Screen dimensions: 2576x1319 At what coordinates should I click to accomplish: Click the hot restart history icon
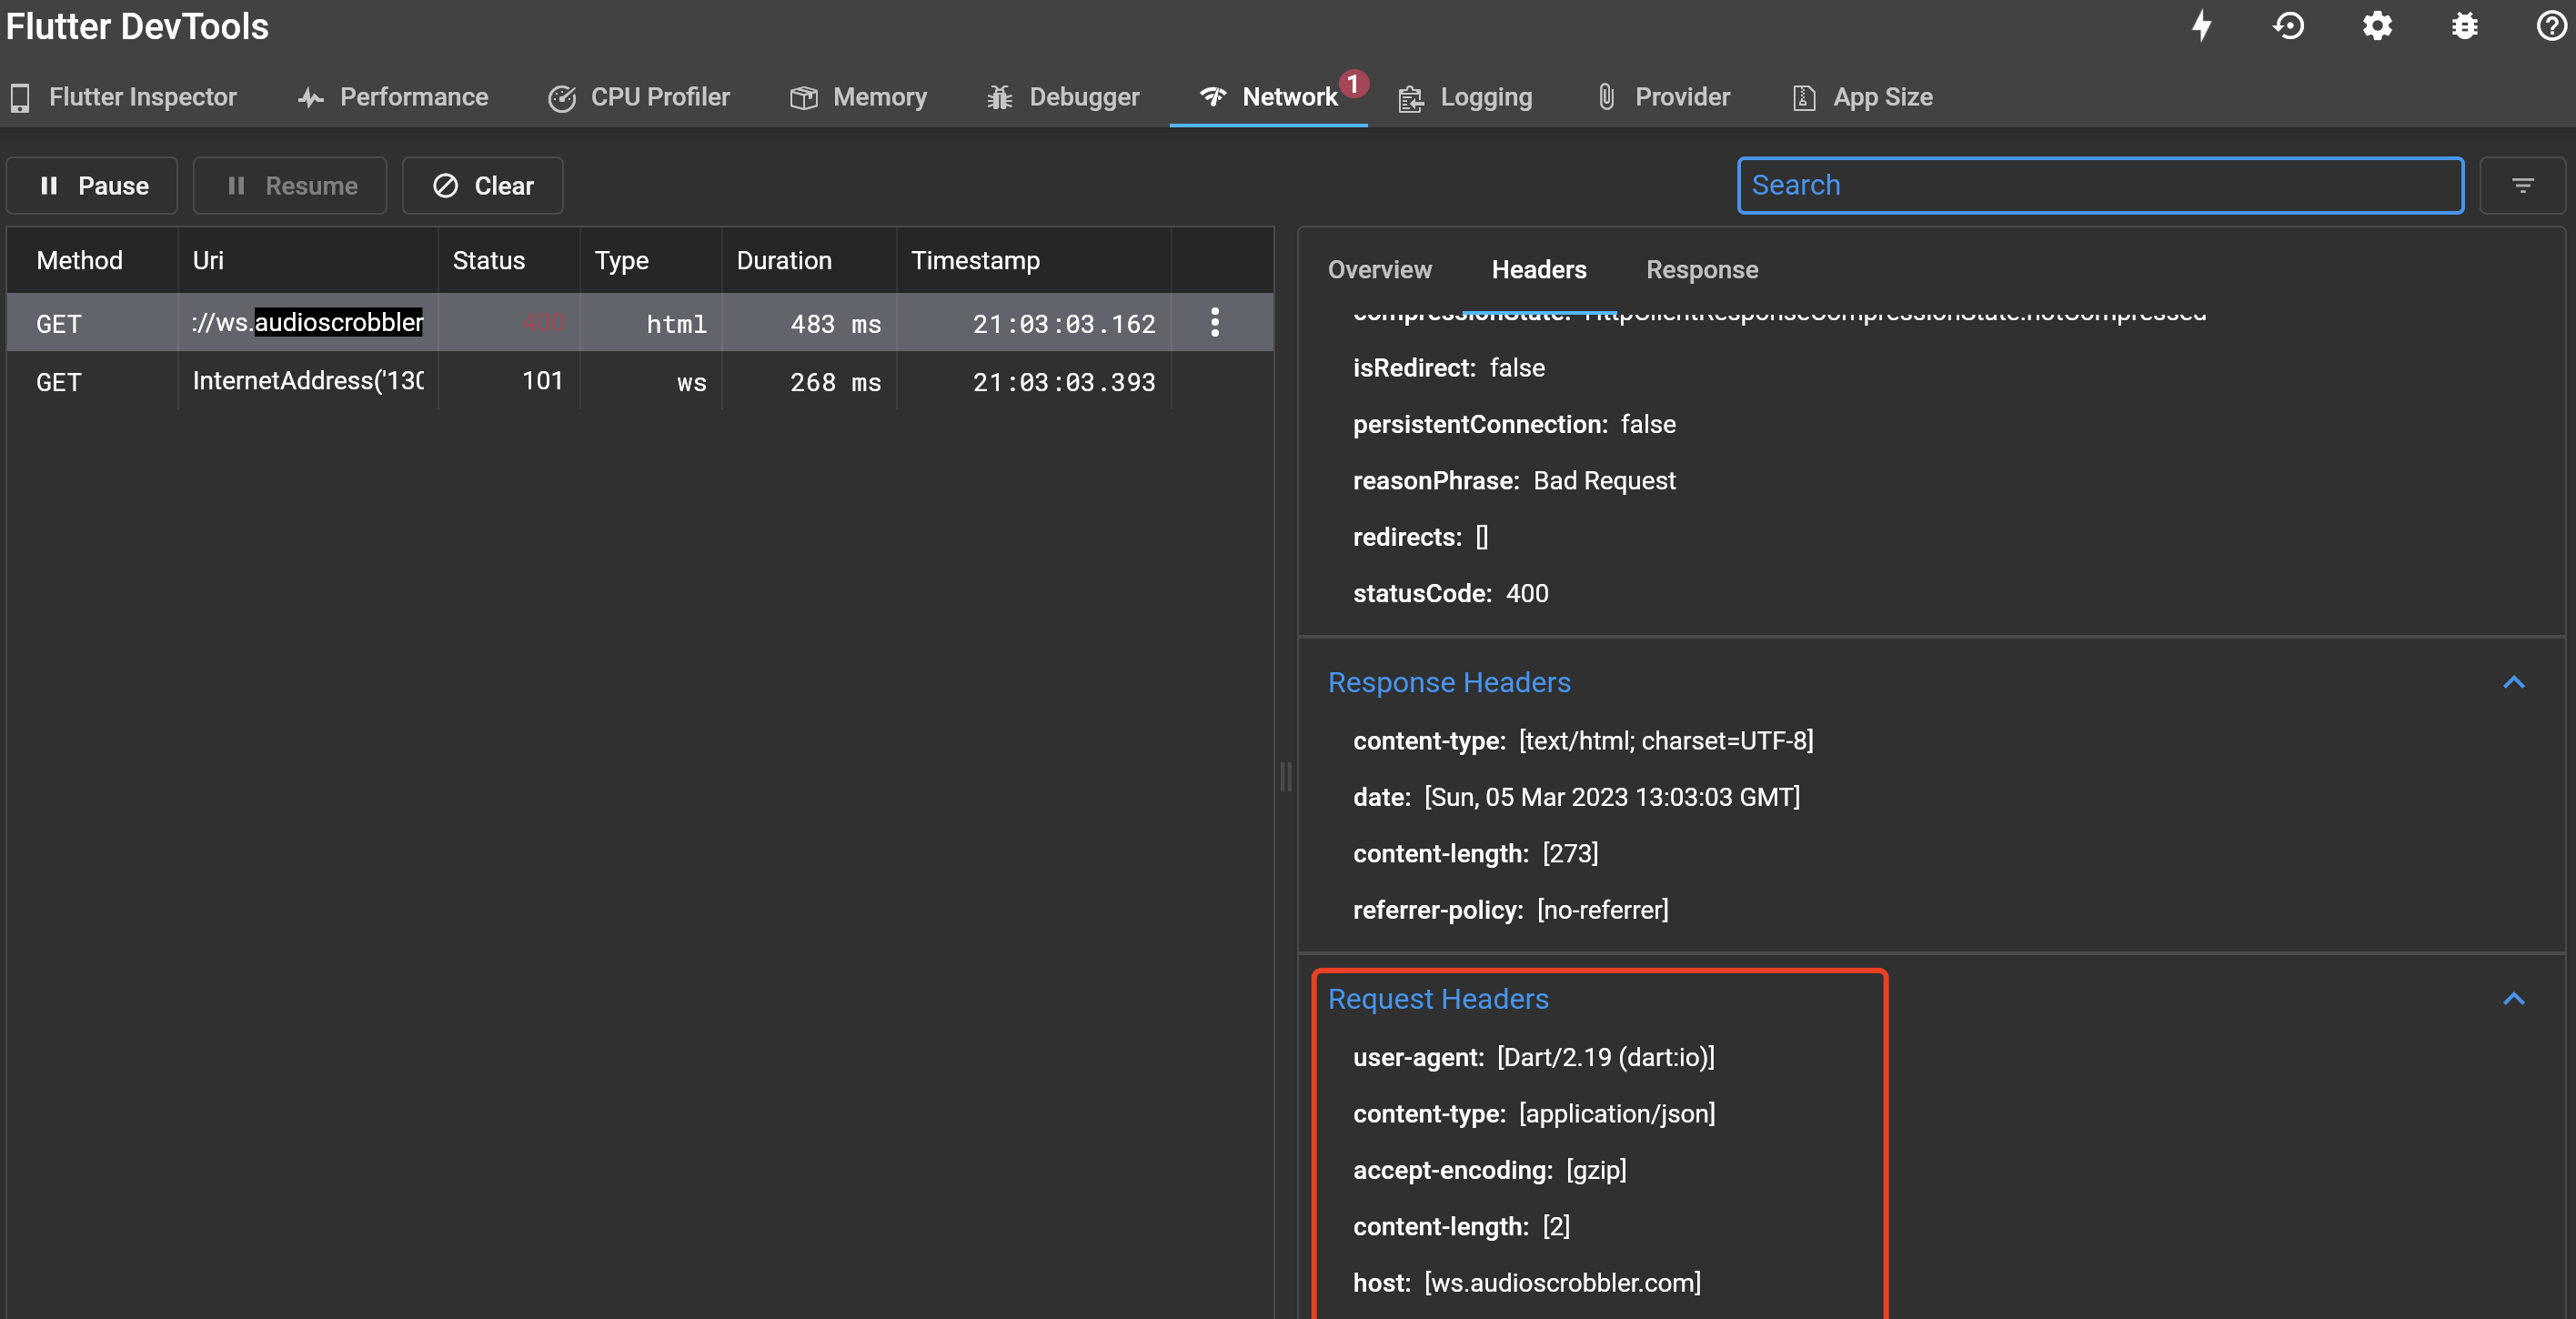pyautogui.click(x=2290, y=26)
